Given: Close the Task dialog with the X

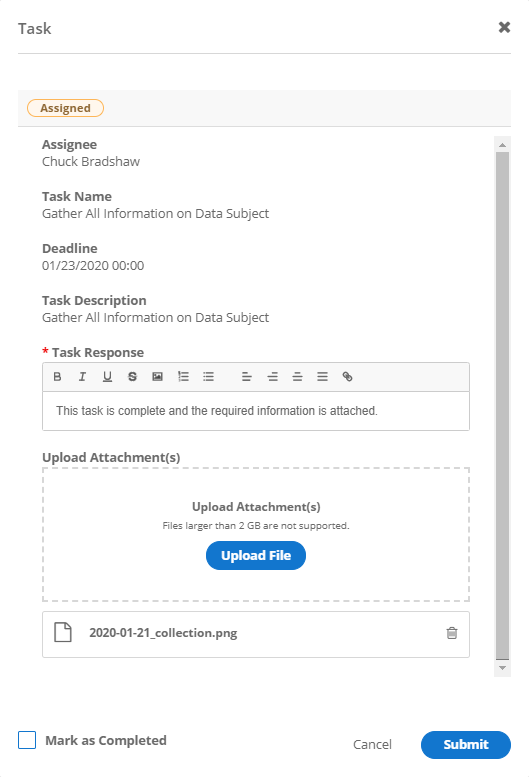Looking at the screenshot, I should (x=504, y=27).
